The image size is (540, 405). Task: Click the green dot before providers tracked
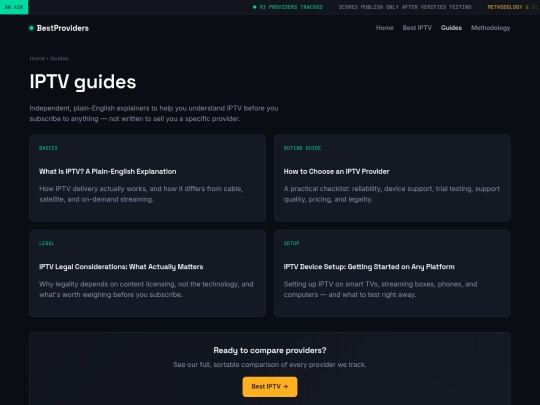click(255, 7)
